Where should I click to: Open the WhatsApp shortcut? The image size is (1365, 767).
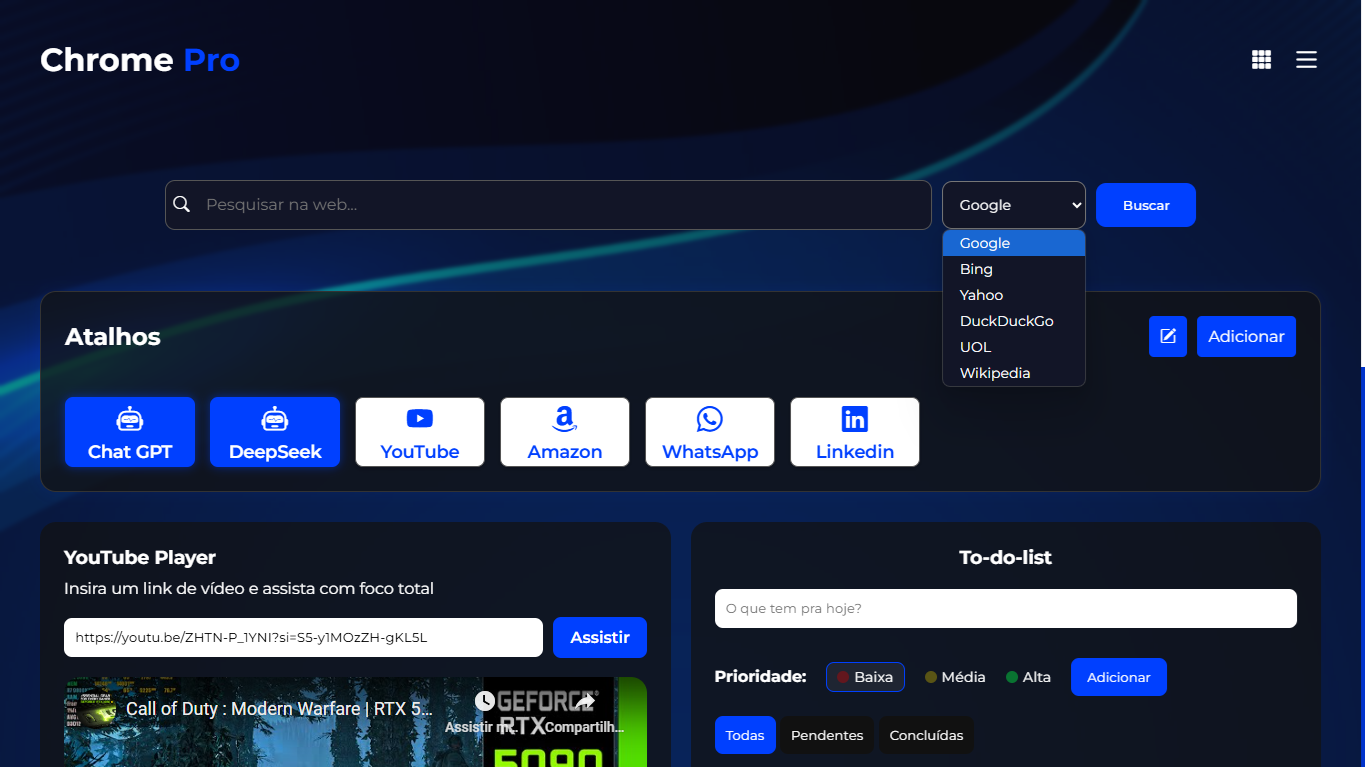click(x=710, y=432)
